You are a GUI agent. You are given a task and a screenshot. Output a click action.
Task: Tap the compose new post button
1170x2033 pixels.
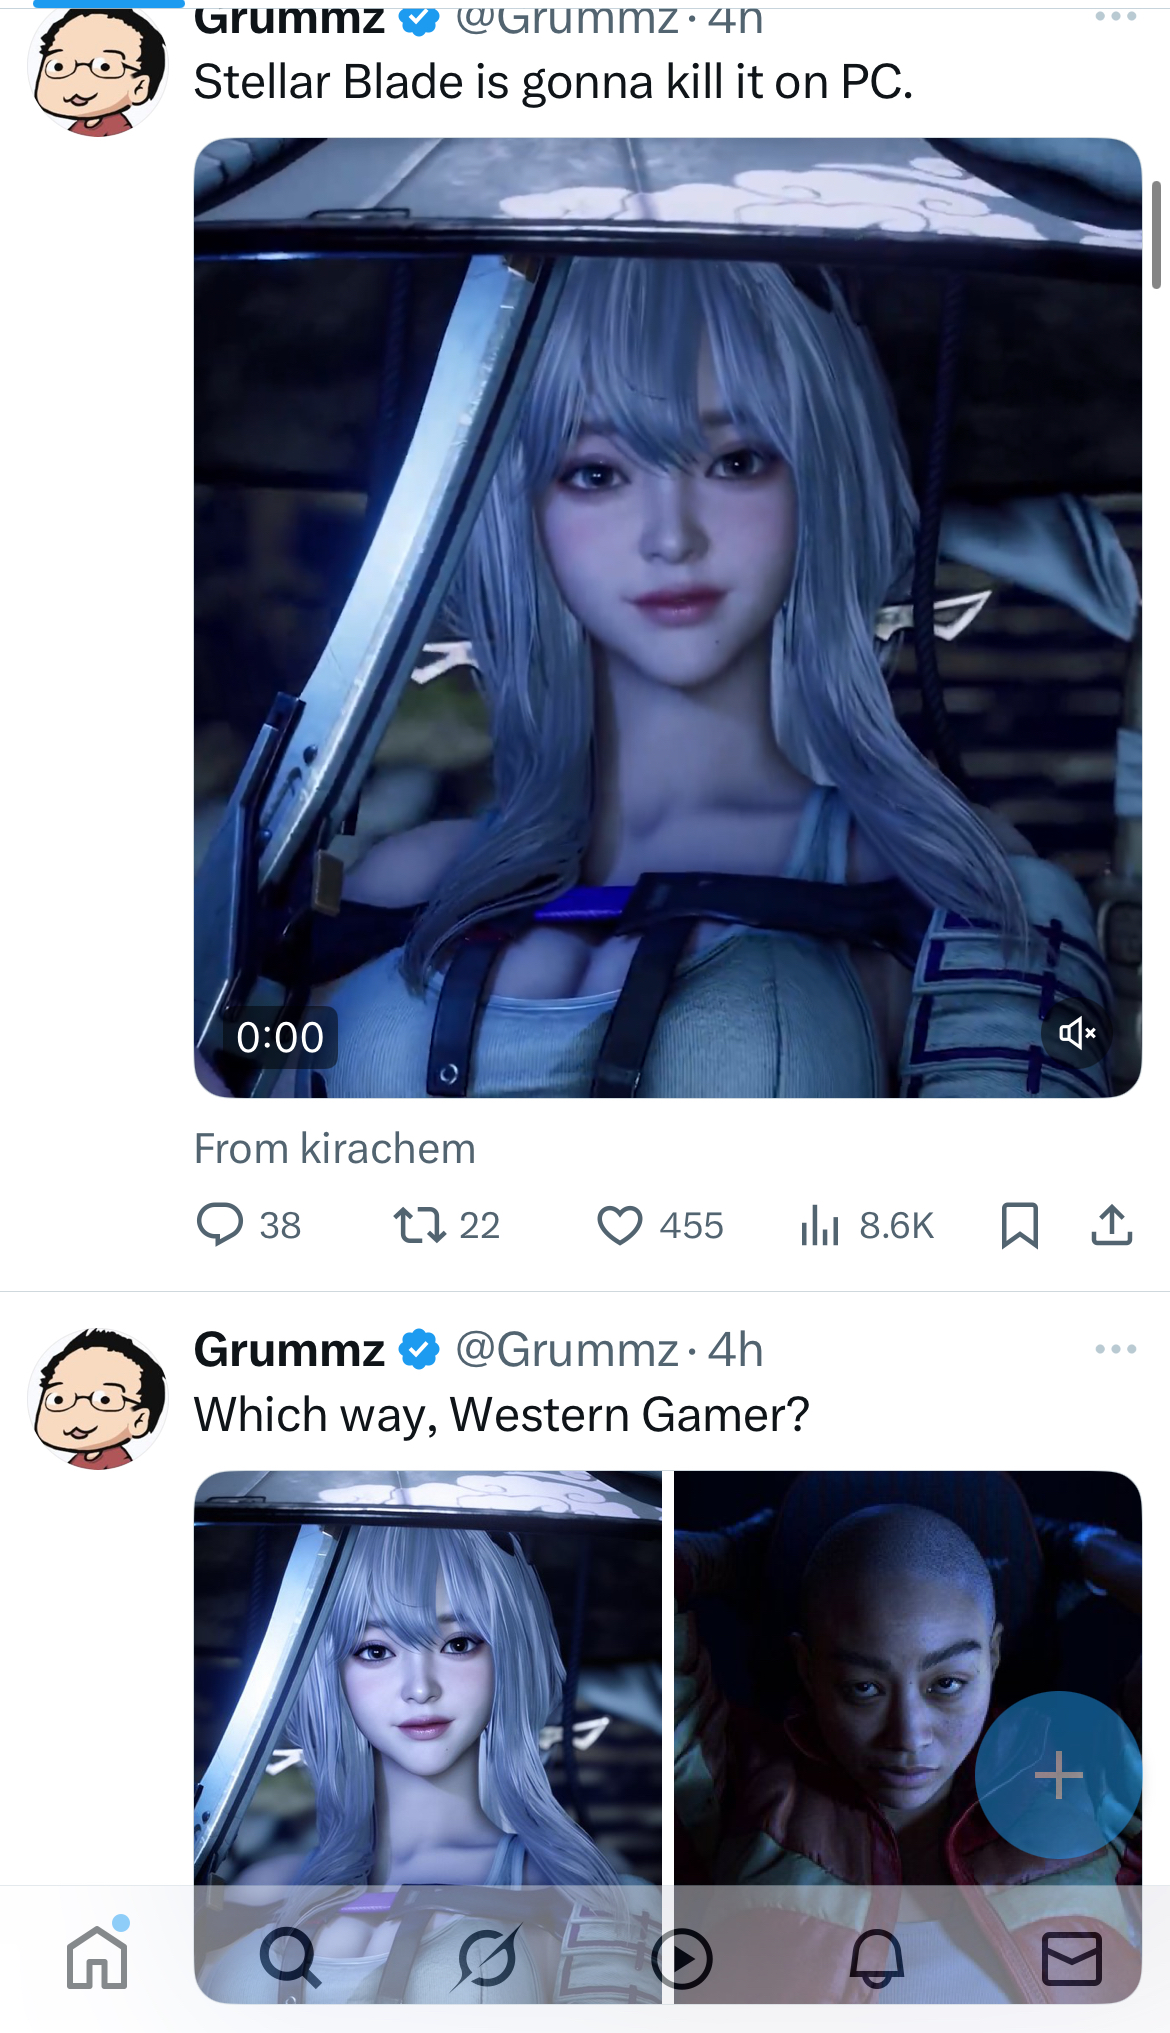click(x=1058, y=1775)
